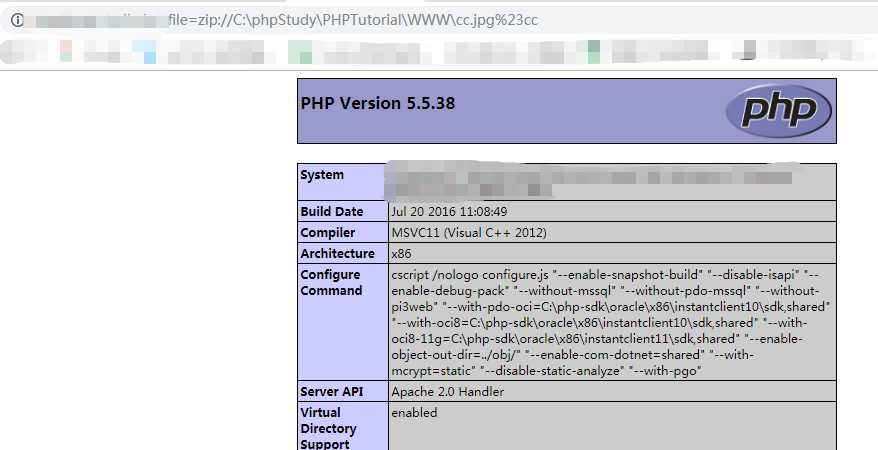Select the 'PHP Version 5.5.38' heading
This screenshot has height=450, width=878.
(x=378, y=104)
